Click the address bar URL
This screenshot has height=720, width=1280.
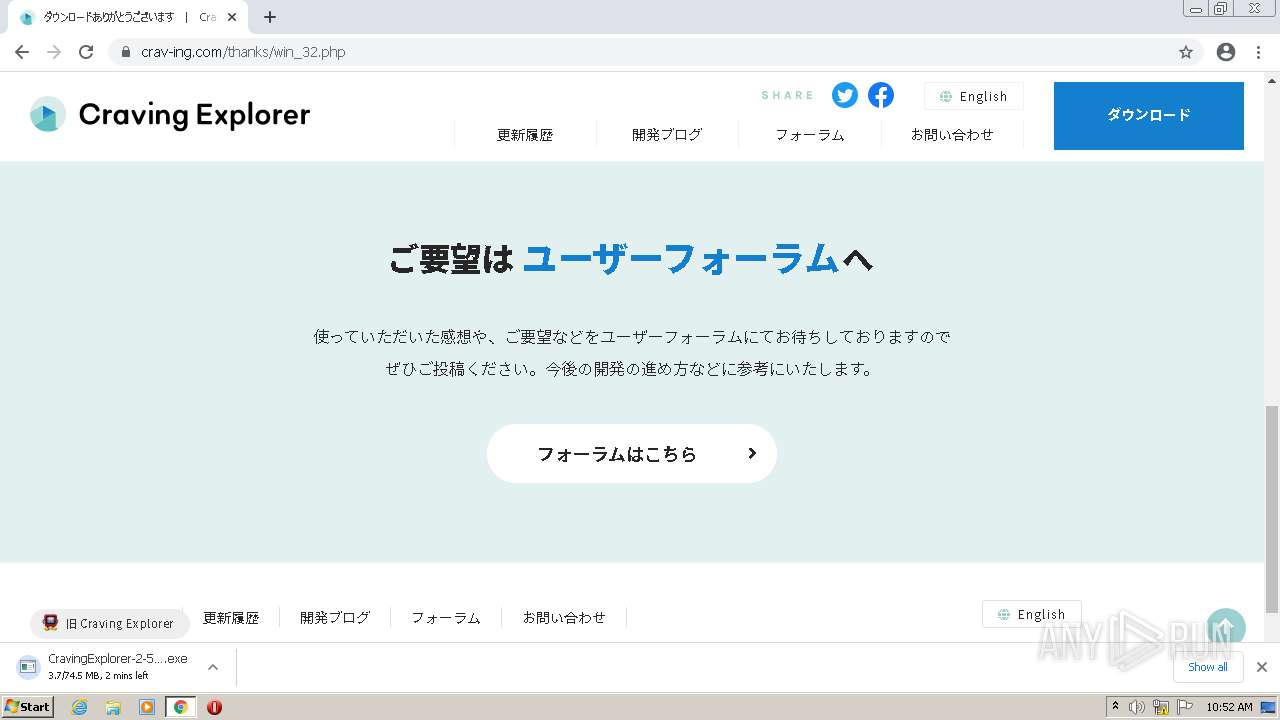click(x=243, y=52)
